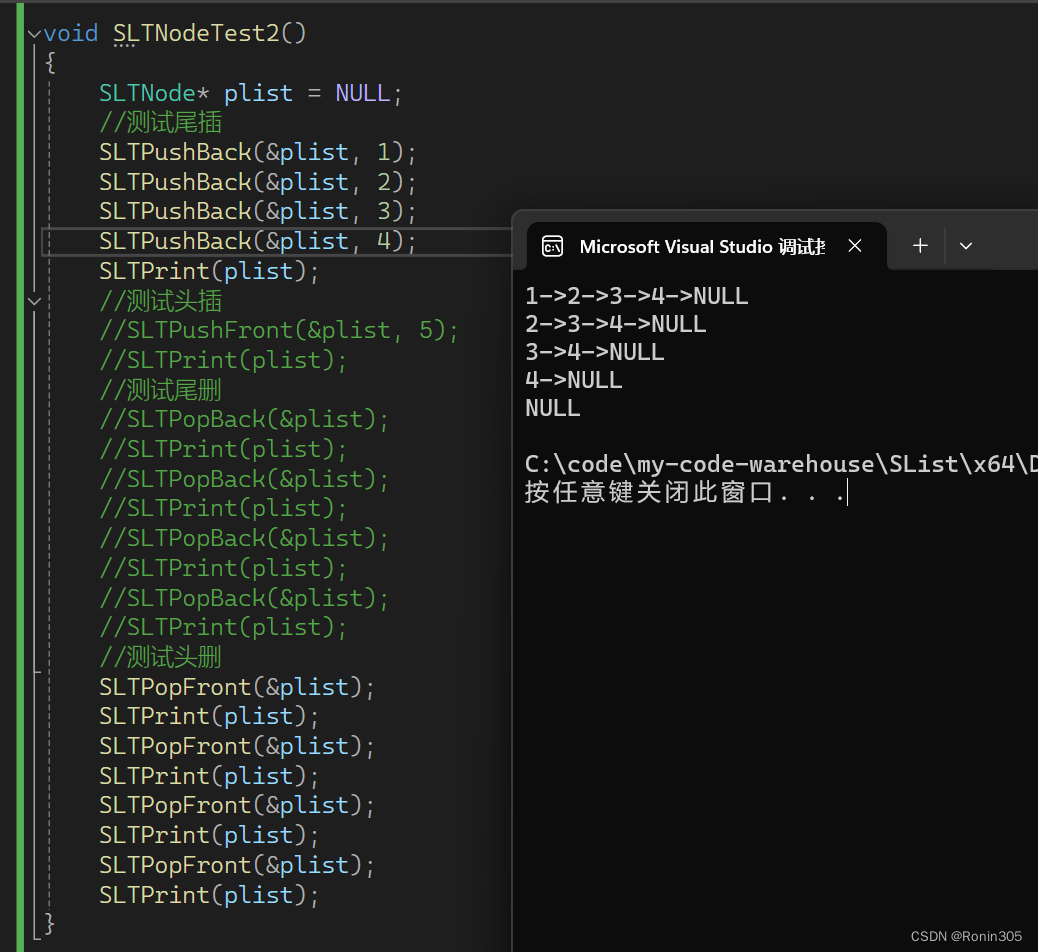This screenshot has height=952, width=1038.
Task: Add a new terminal tab with plus
Action: [x=920, y=246]
